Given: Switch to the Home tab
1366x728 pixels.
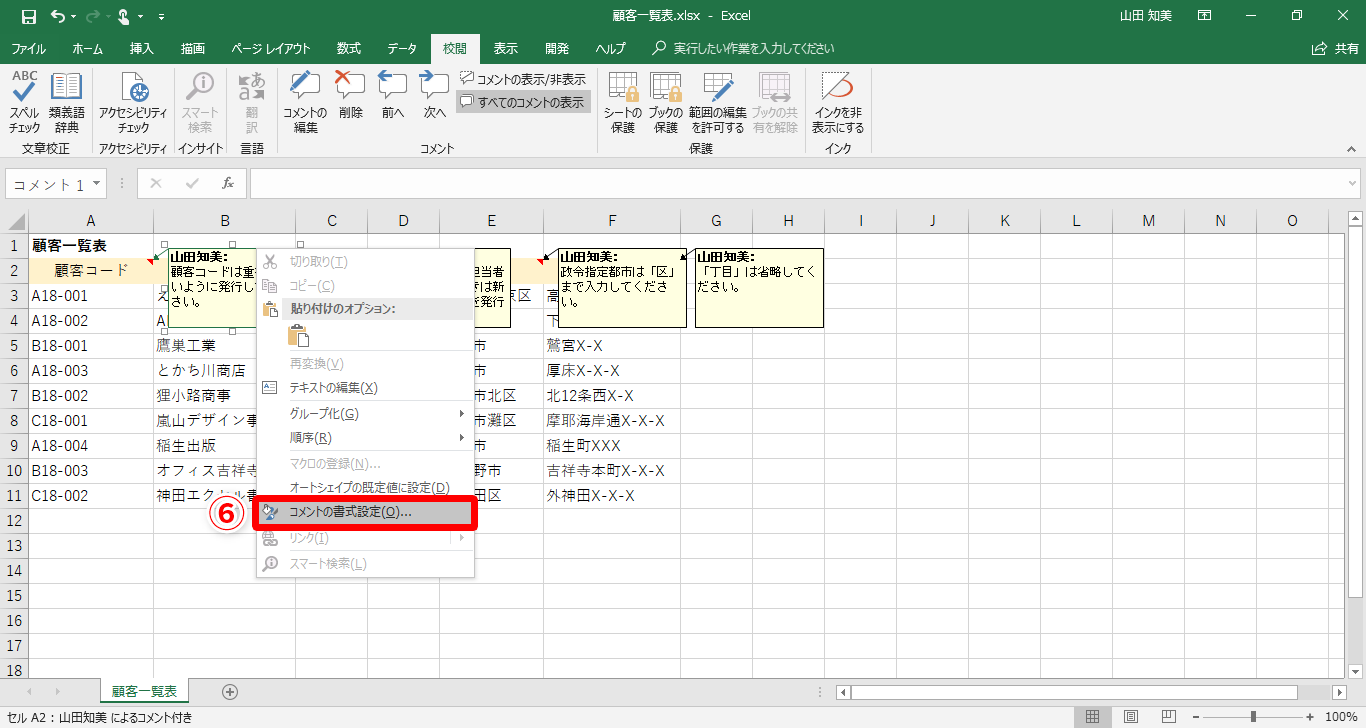Looking at the screenshot, I should [87, 48].
